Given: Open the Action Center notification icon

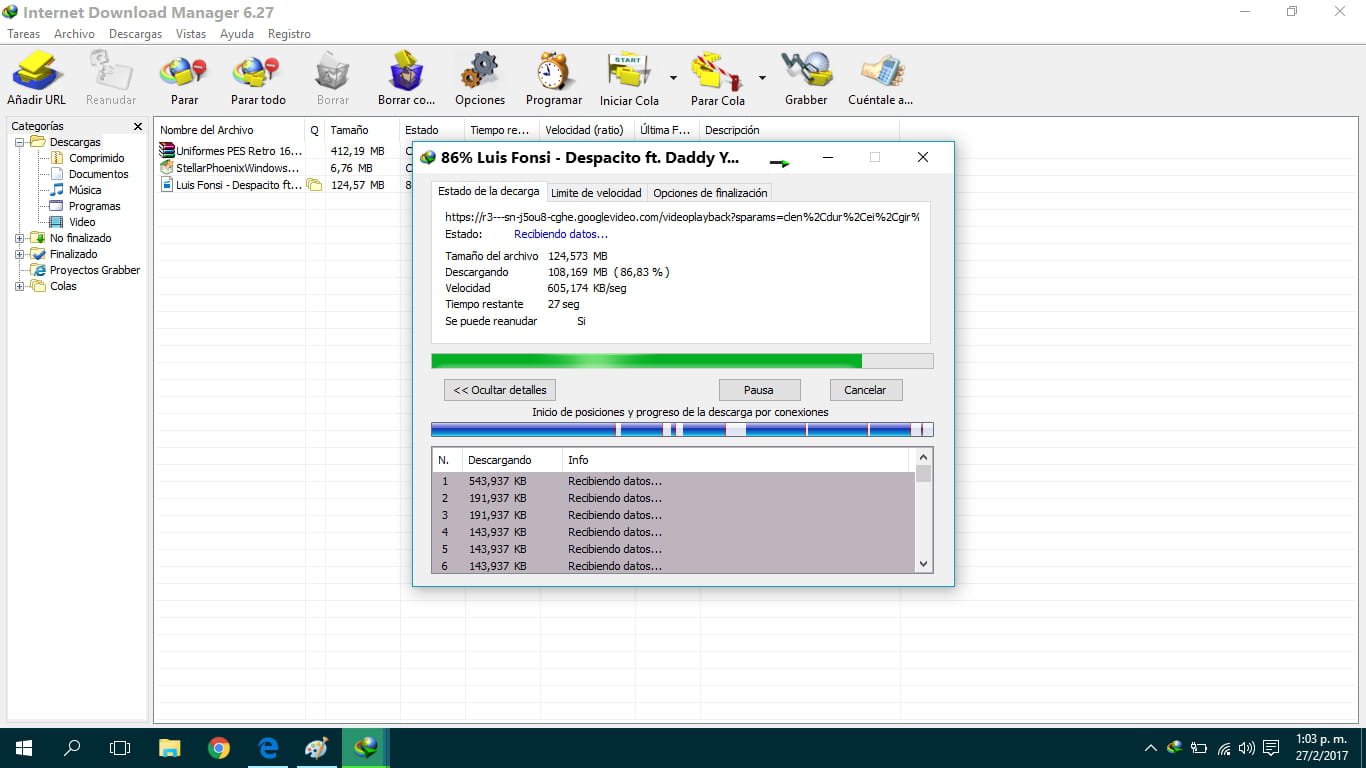Looking at the screenshot, I should [x=1271, y=748].
